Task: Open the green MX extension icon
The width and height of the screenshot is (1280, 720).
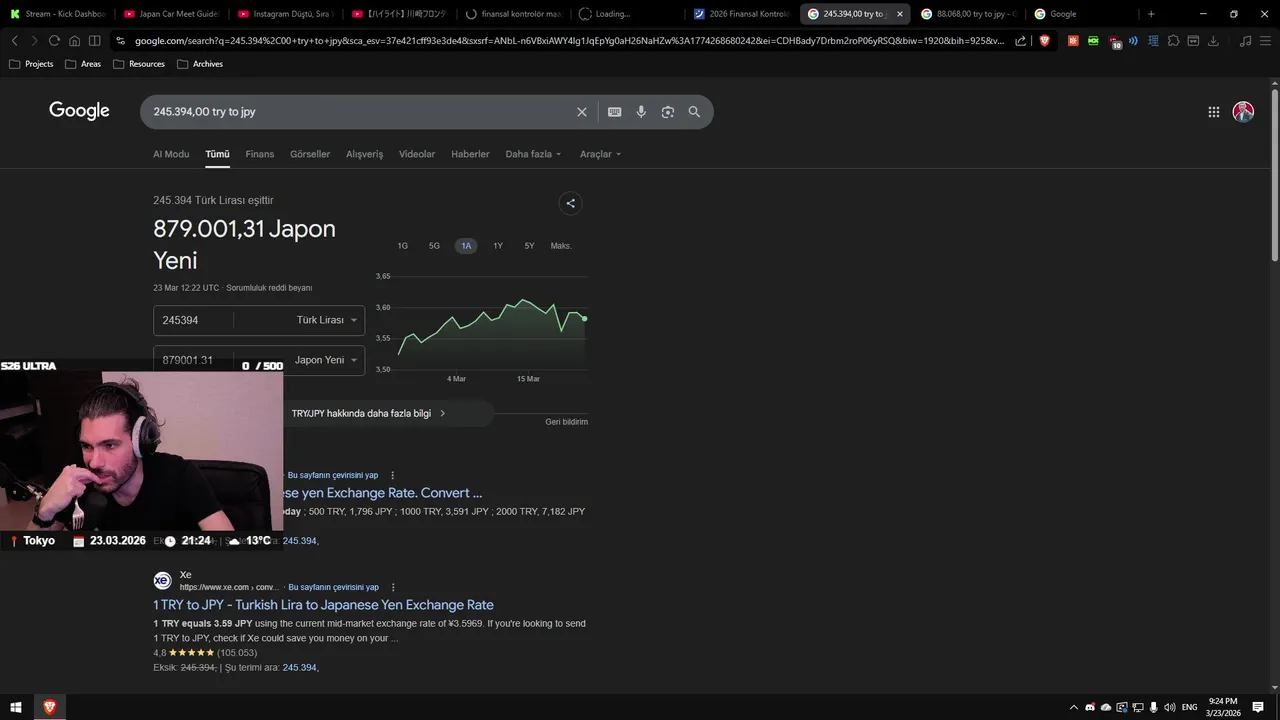Action: 1093,41
